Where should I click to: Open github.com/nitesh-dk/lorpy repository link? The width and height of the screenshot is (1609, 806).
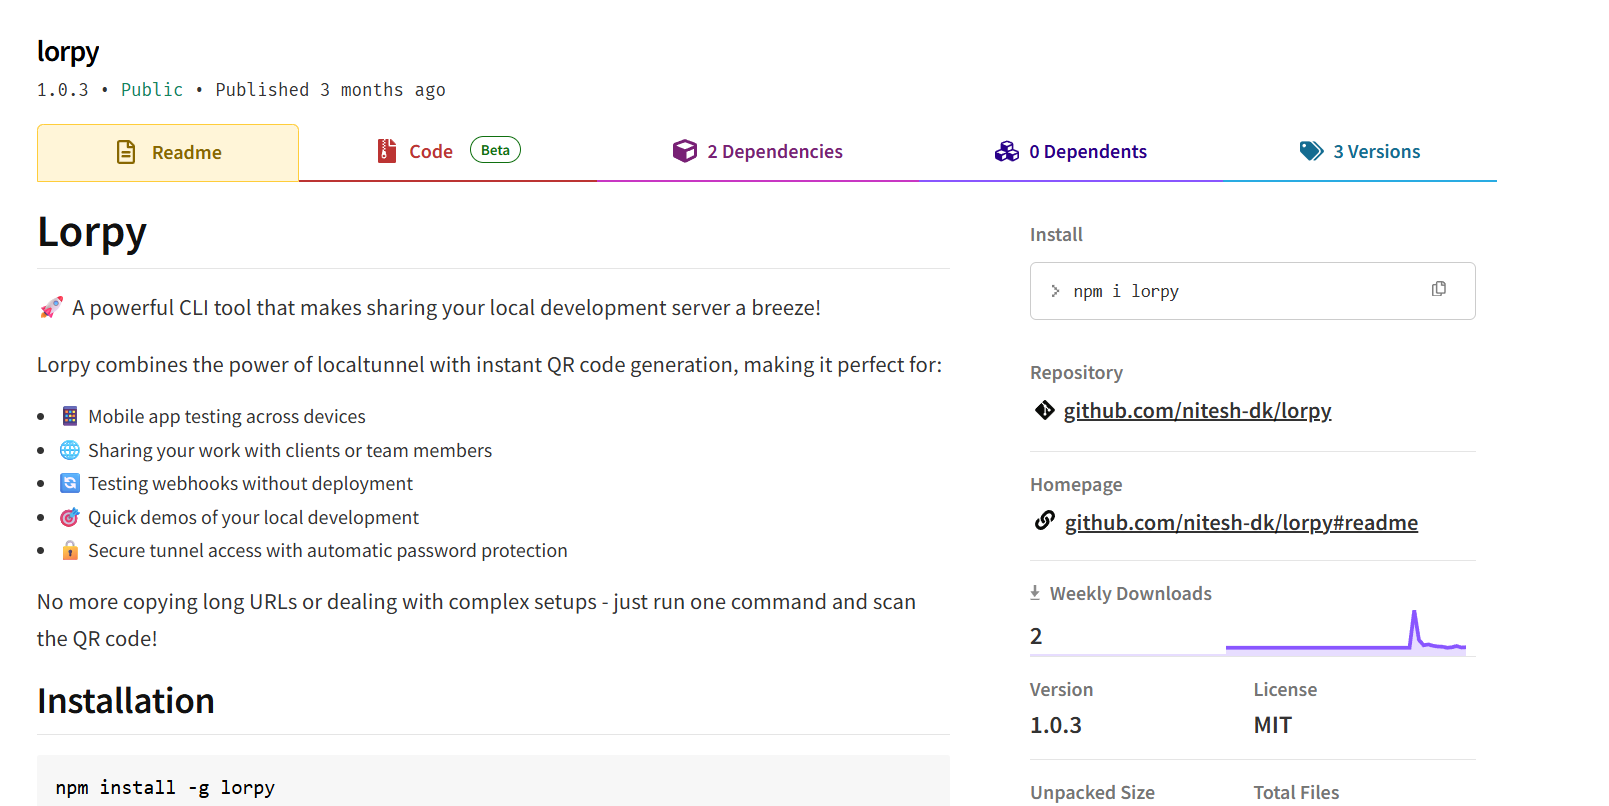tap(1197, 411)
